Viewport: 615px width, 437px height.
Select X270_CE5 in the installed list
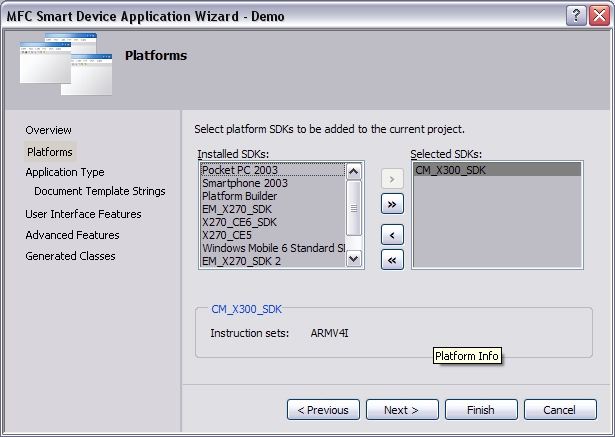273,235
